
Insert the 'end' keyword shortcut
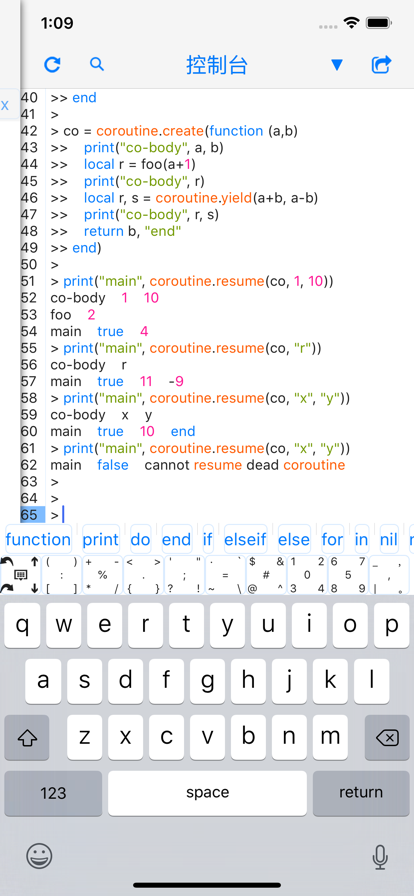pyautogui.click(x=177, y=539)
